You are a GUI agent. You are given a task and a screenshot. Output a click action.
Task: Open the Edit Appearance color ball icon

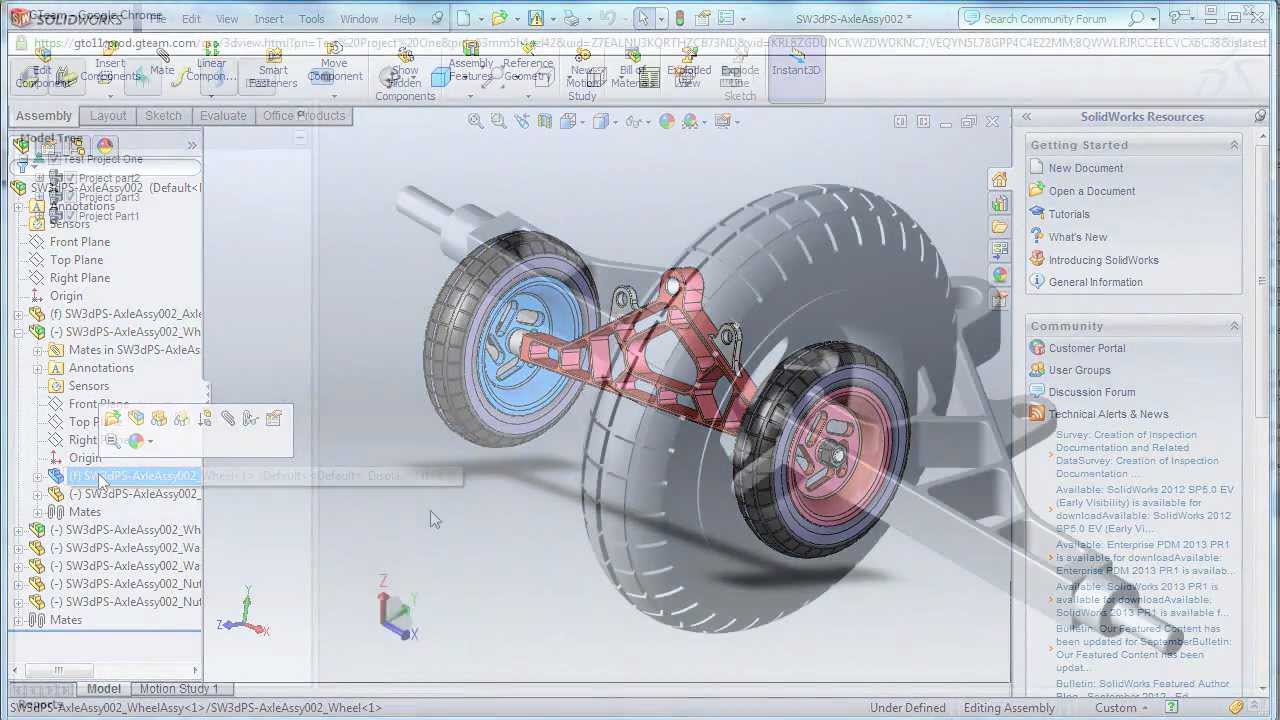pyautogui.click(x=667, y=121)
